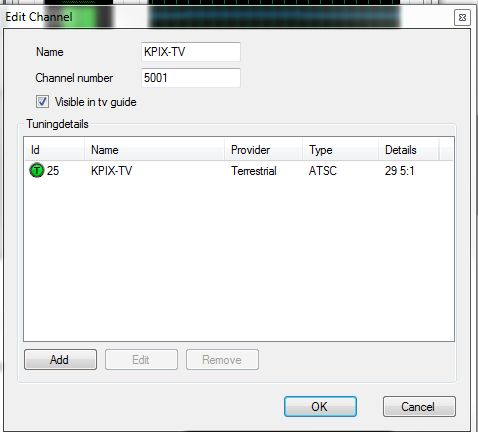Close the Edit Channel dialog
Viewport: 478px width, 432px height.
[x=462, y=17]
